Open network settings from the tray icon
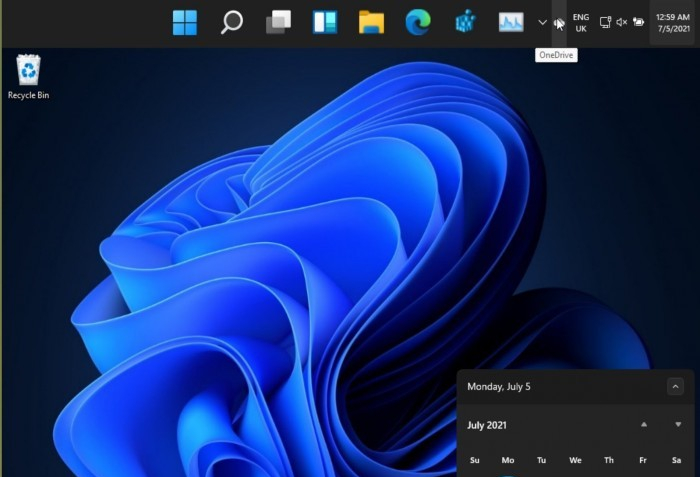Viewport: 700px width, 477px height. [x=605, y=22]
